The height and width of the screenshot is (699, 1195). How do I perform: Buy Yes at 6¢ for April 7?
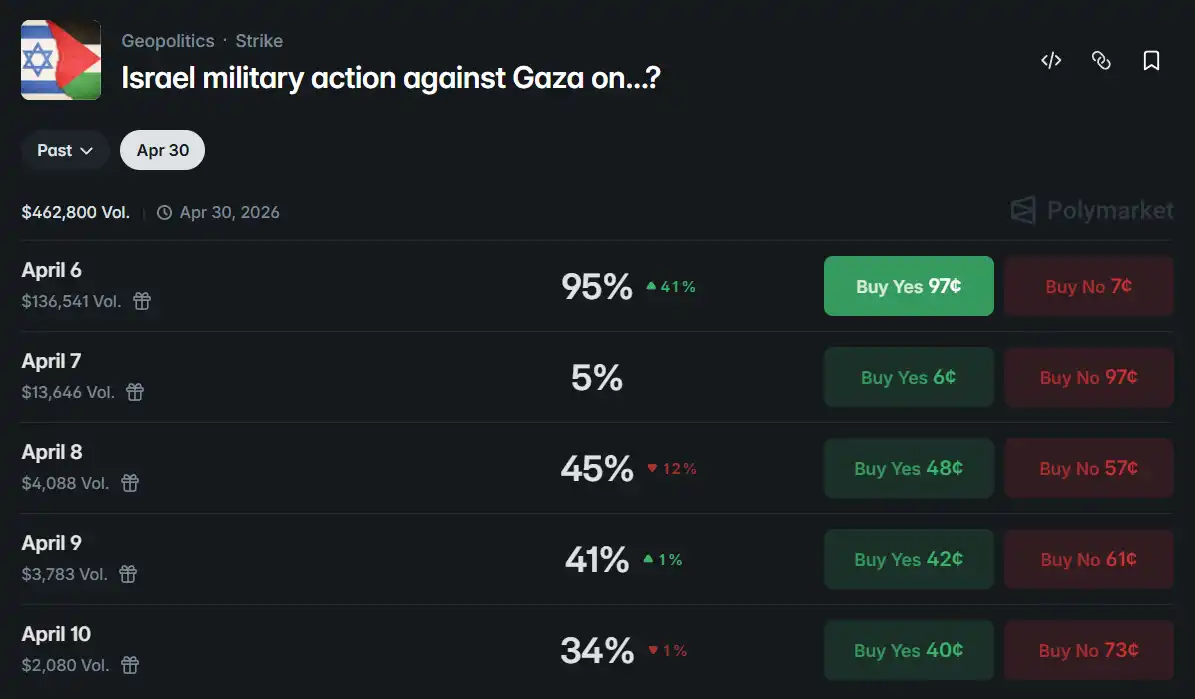point(908,377)
